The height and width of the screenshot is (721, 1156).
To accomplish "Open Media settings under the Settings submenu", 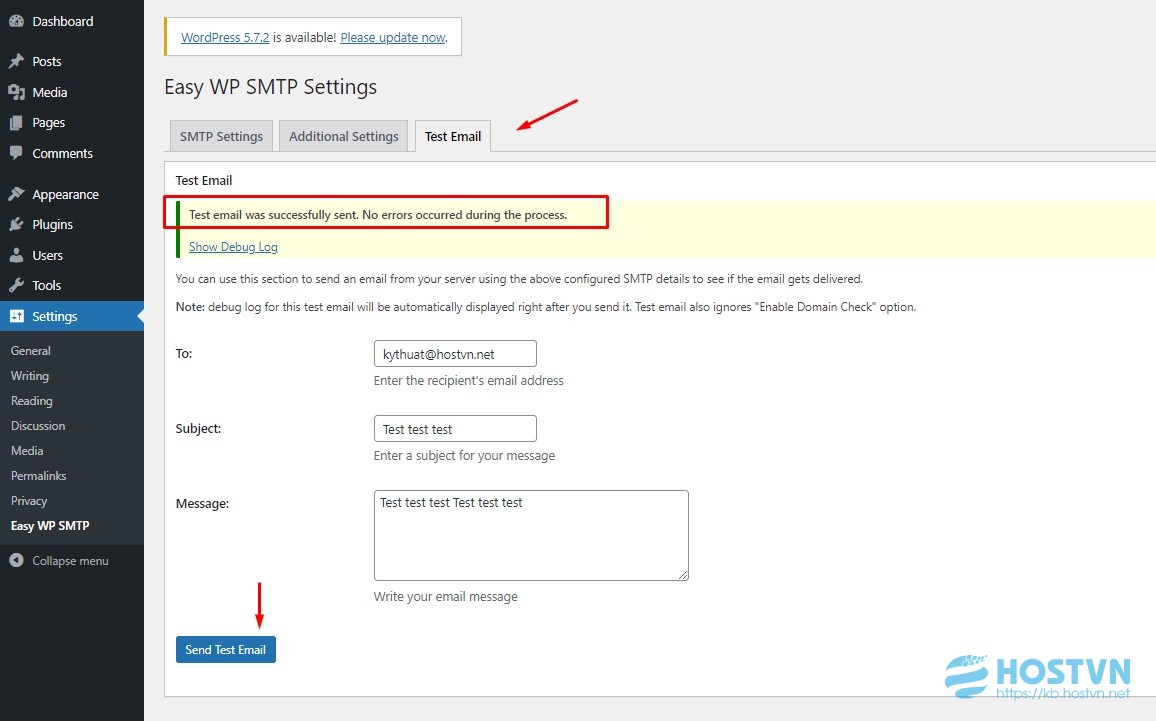I will (x=27, y=451).
